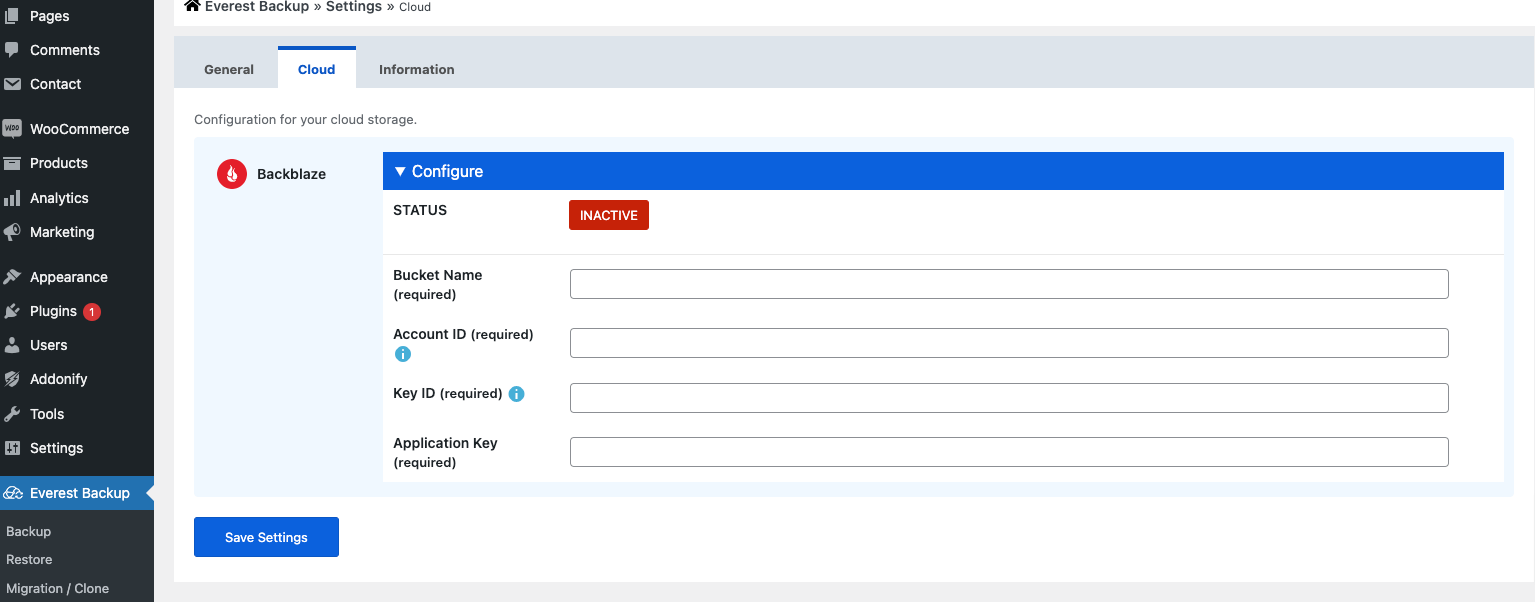Screen dimensions: 1535x602
Task: Click the Marketing megaphone icon
Action: [12, 232]
